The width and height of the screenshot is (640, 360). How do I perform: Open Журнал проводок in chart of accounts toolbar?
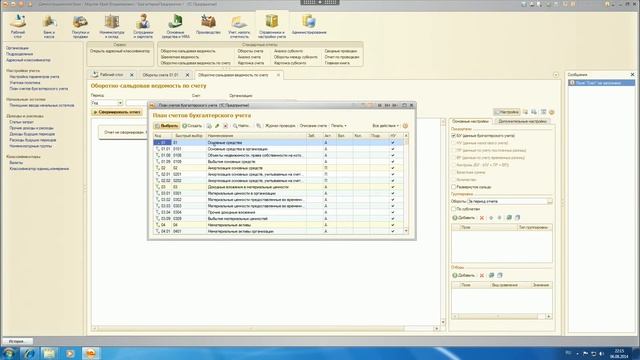click(280, 126)
